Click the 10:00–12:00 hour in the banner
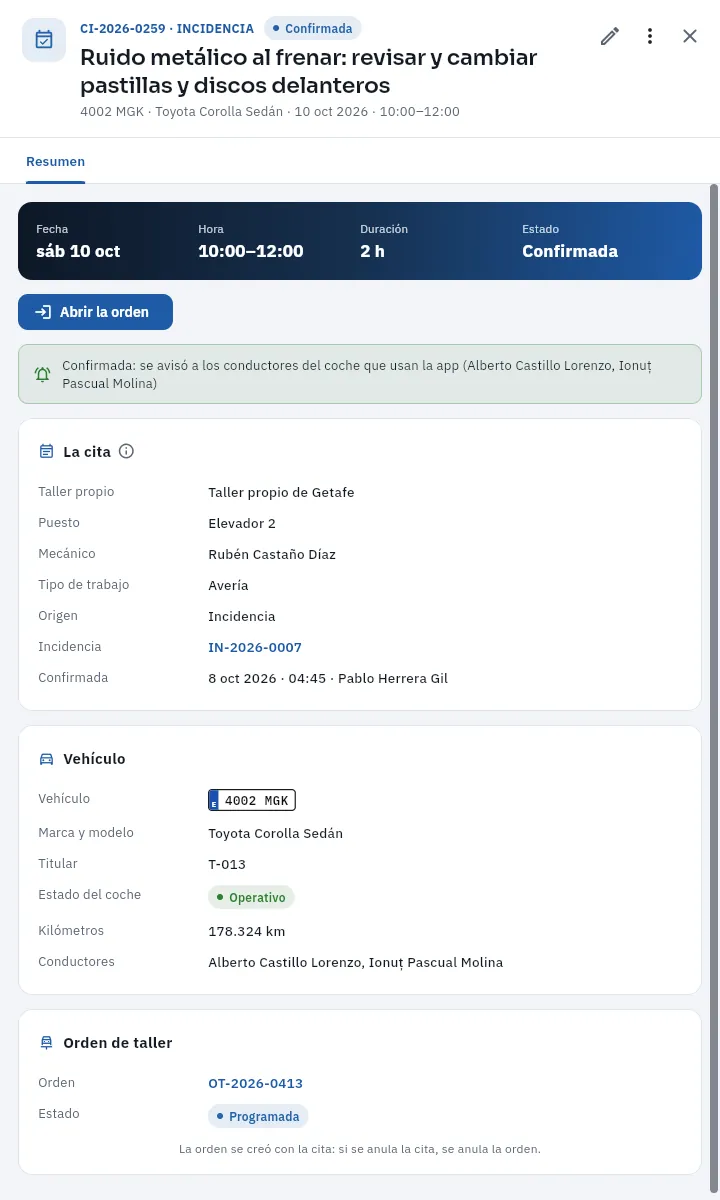 pos(251,251)
